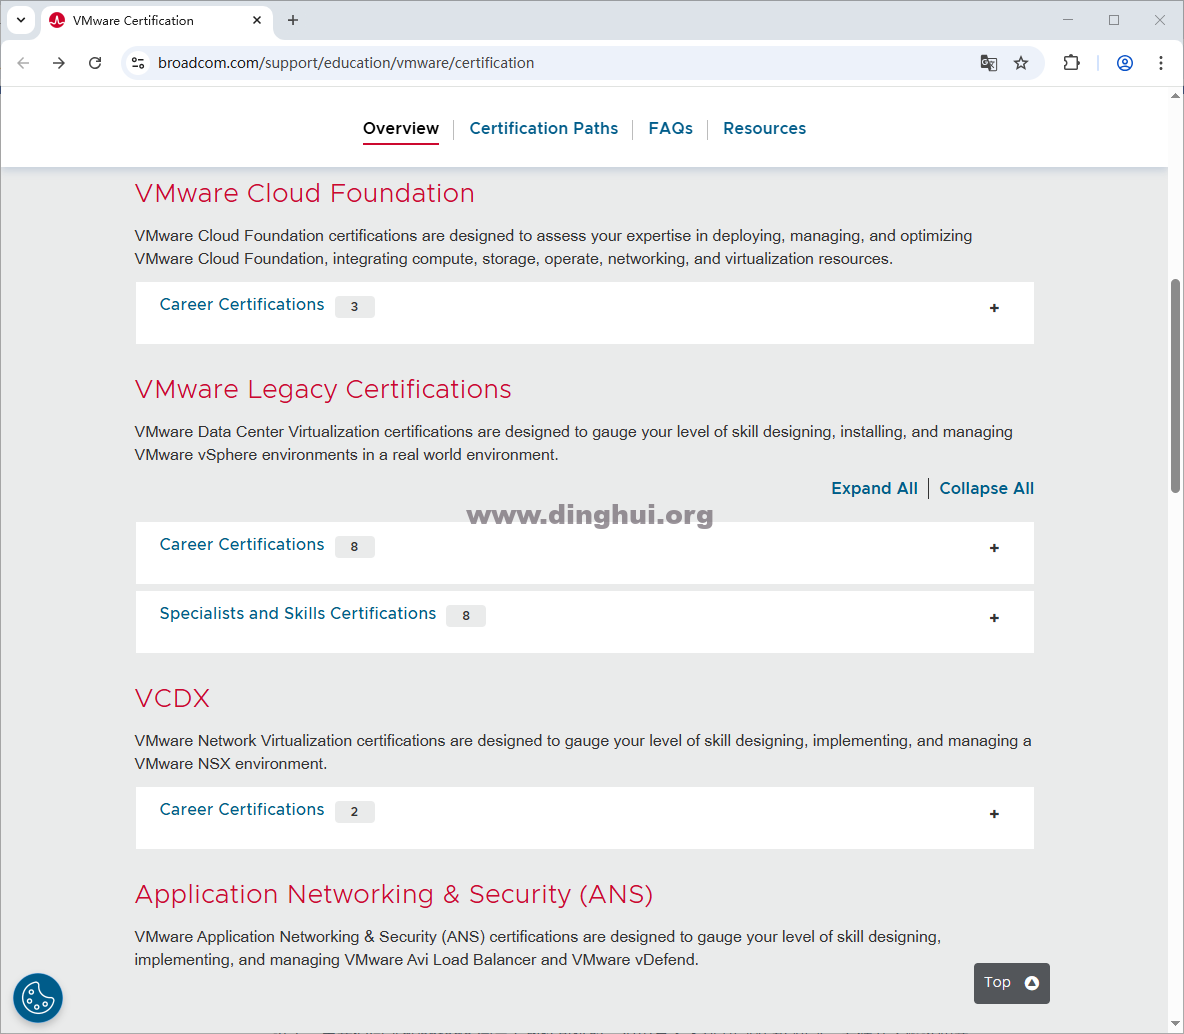Expand Specialists and Skills Certifications
Image resolution: width=1184 pixels, height=1034 pixels.
584,622
